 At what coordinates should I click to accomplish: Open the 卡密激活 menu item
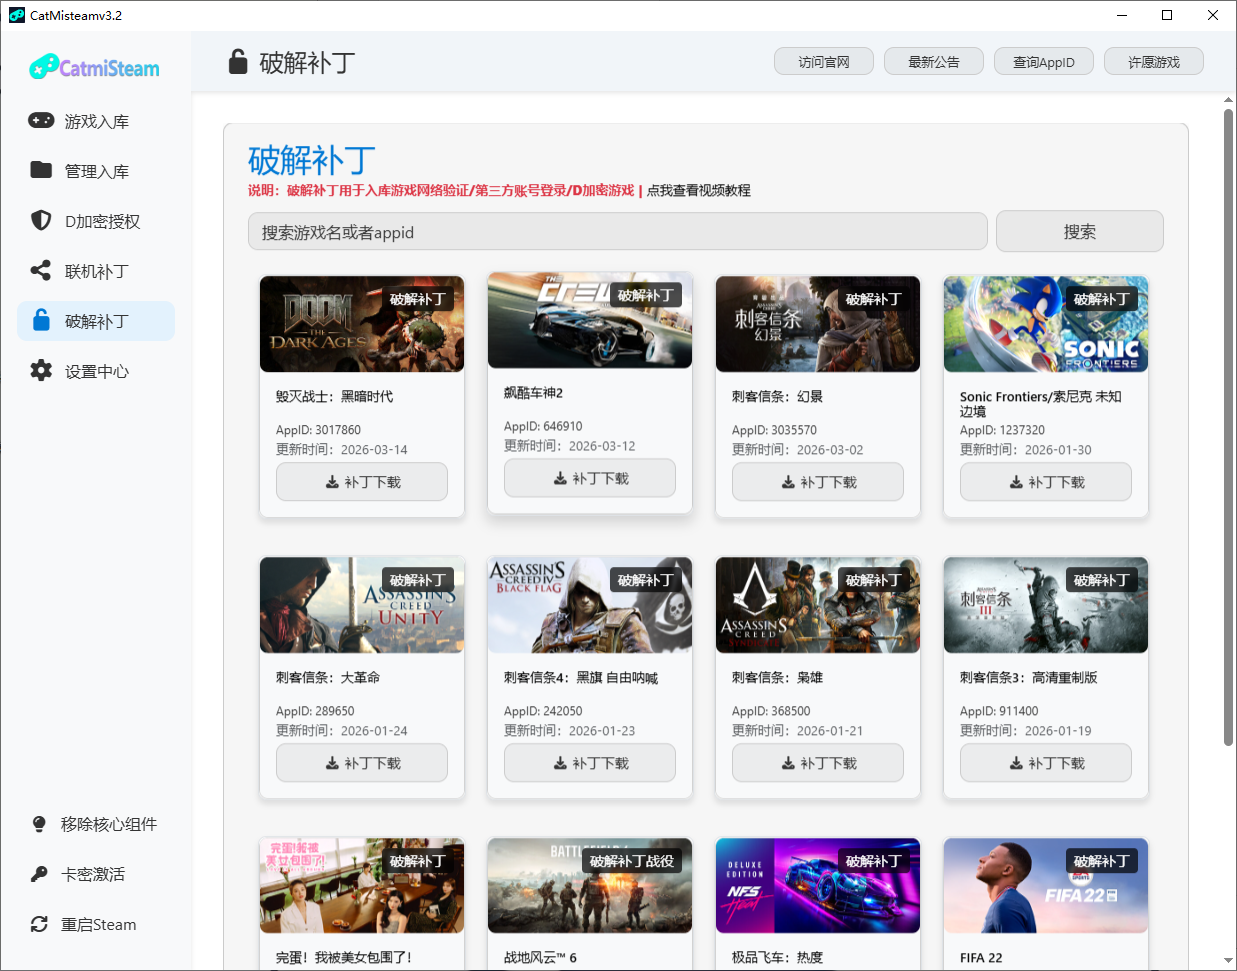[96, 874]
